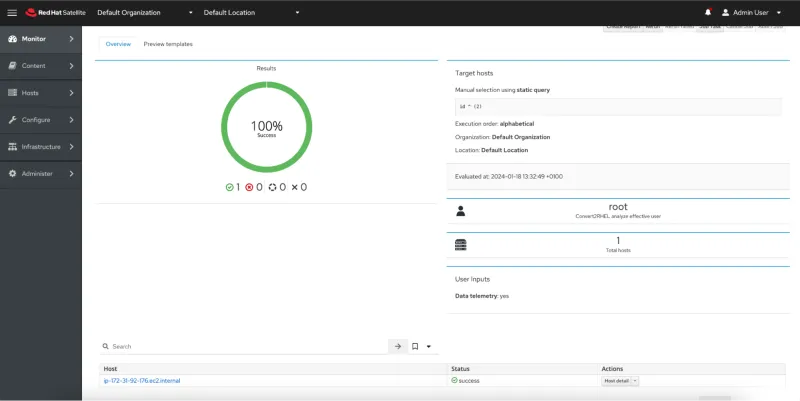
Task: Click the red failed count icon
Action: coord(250,187)
